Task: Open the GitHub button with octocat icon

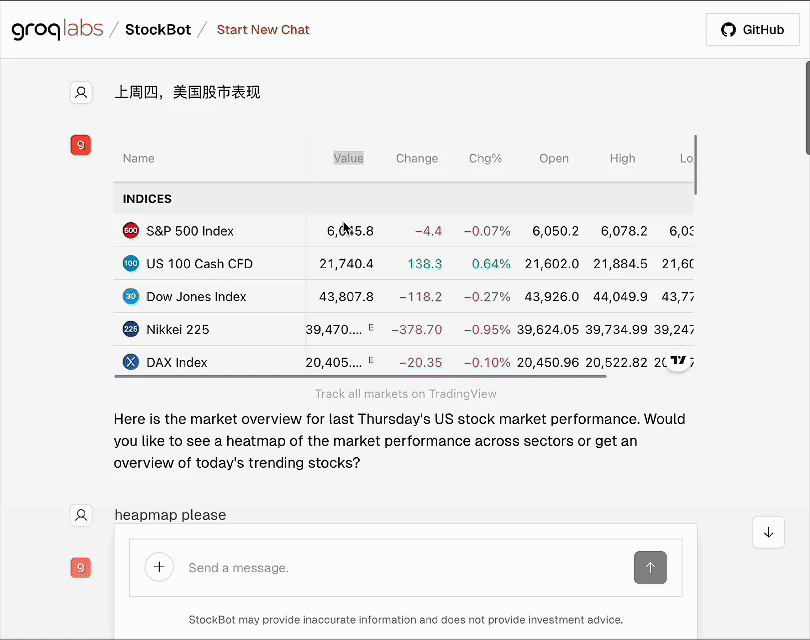Action: (x=752, y=29)
